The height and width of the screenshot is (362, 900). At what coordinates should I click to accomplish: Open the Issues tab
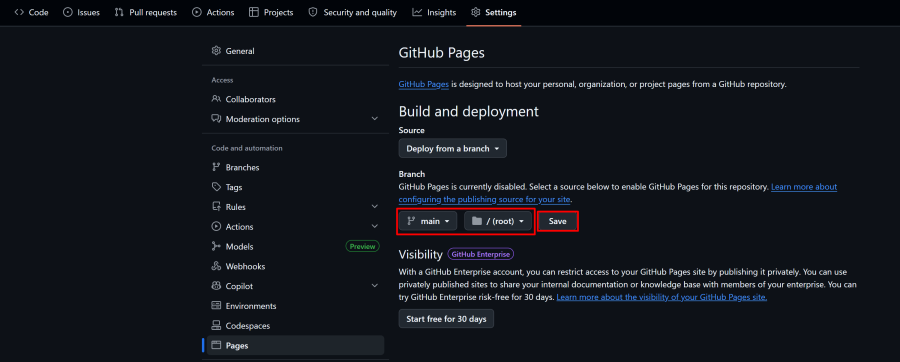81,12
